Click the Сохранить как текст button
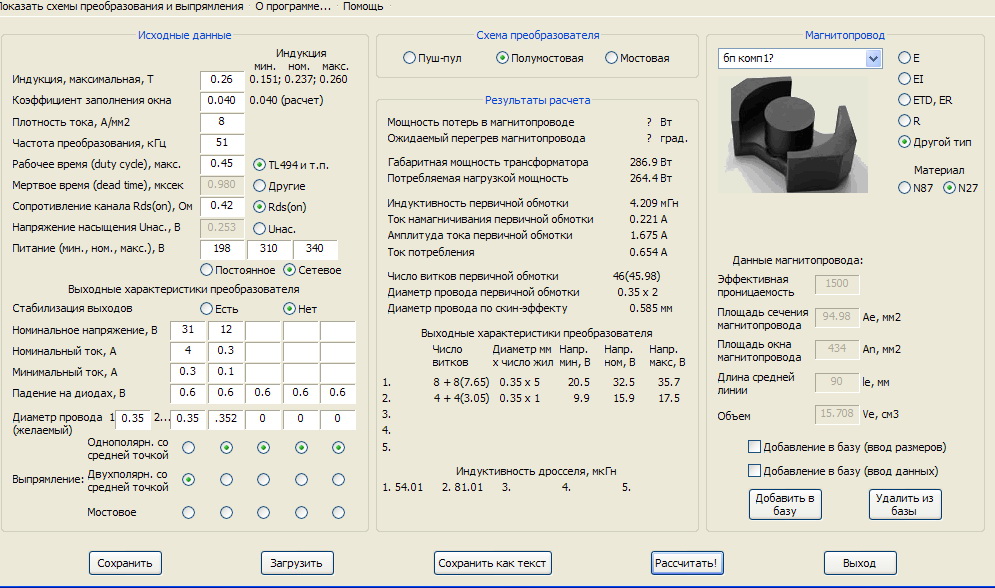Image resolution: width=995 pixels, height=588 pixels. (493, 563)
